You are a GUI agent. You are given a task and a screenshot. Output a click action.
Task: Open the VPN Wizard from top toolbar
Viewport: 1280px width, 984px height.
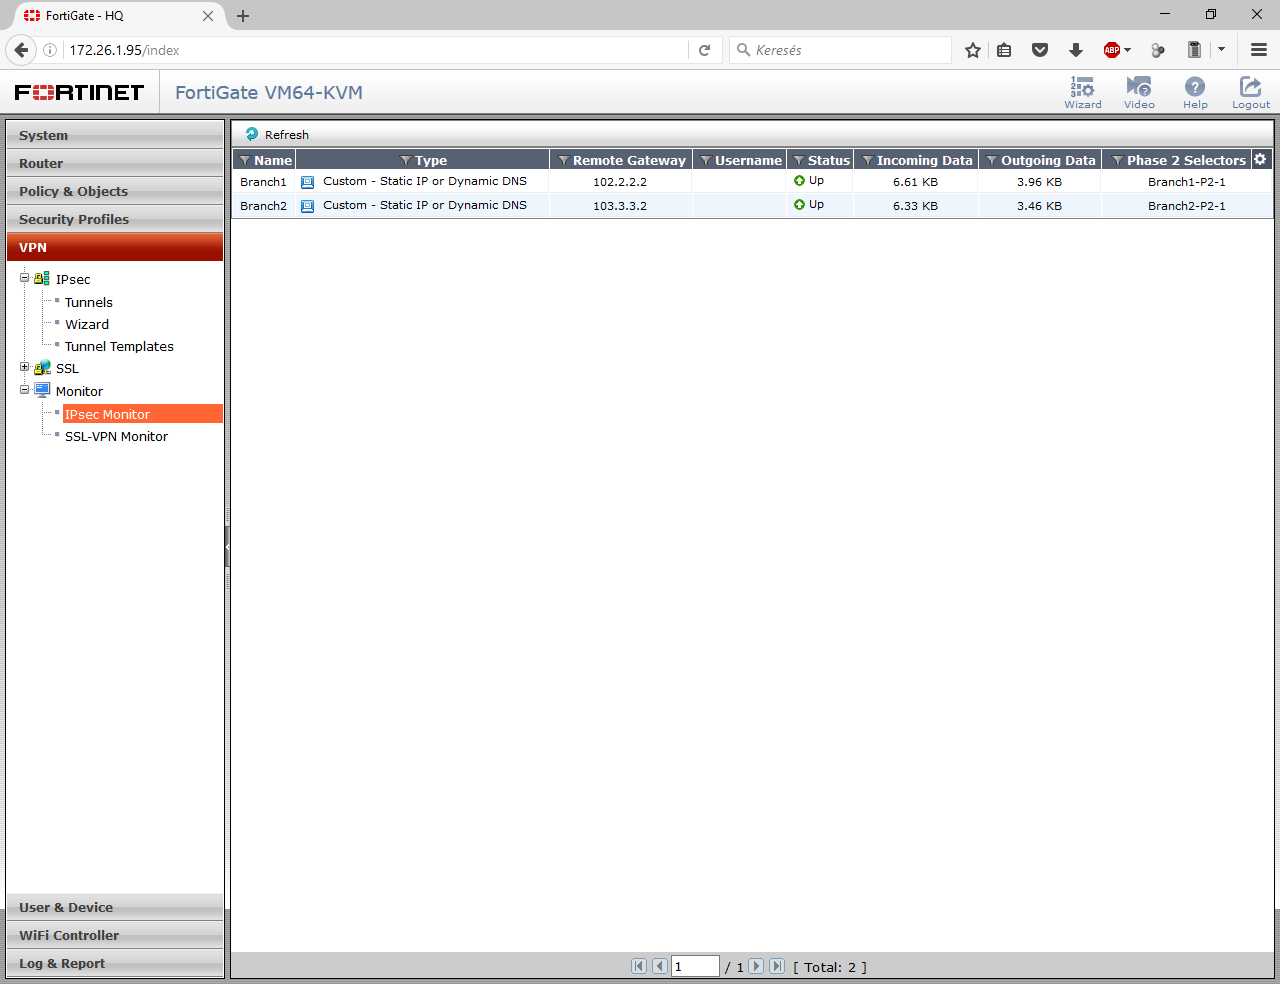click(1083, 92)
